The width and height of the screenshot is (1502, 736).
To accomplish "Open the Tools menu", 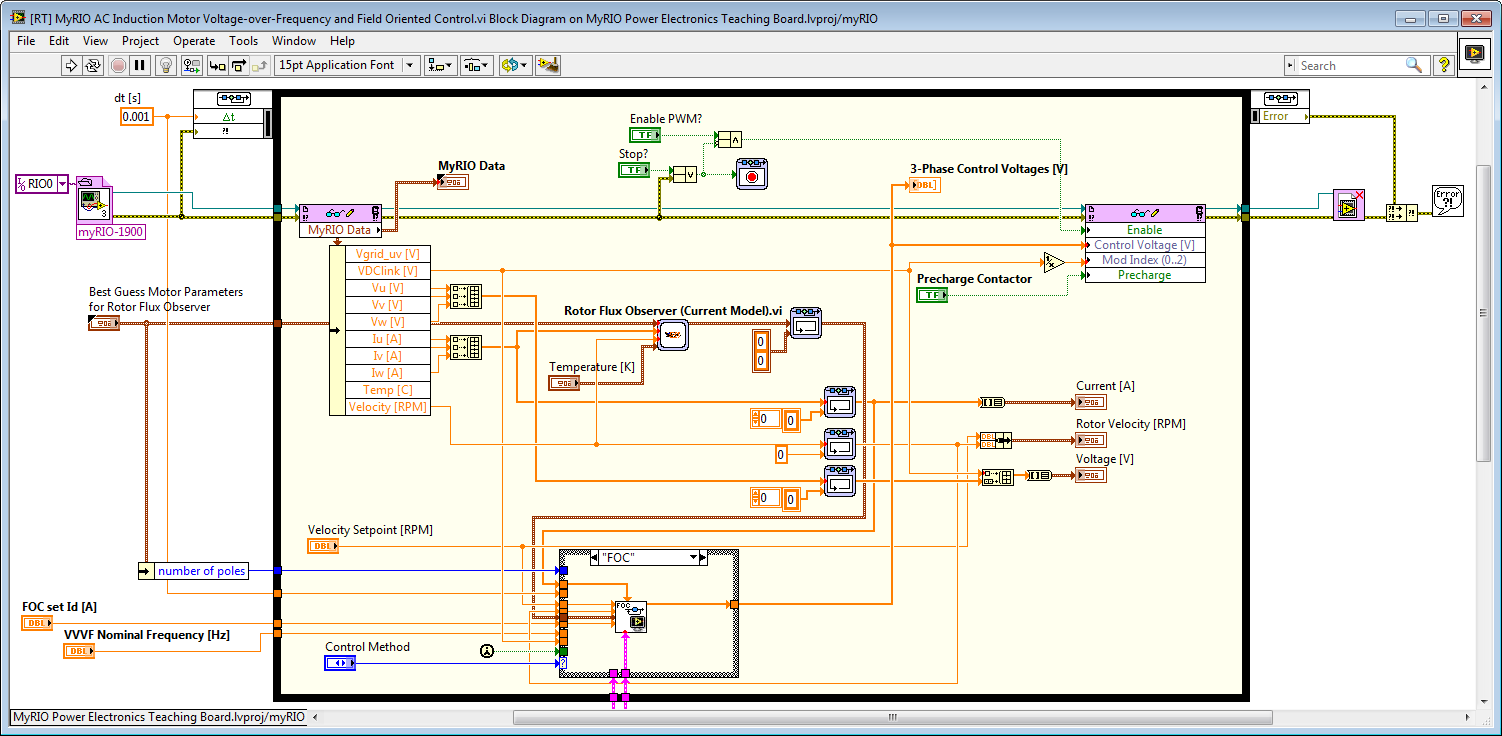I will 243,41.
